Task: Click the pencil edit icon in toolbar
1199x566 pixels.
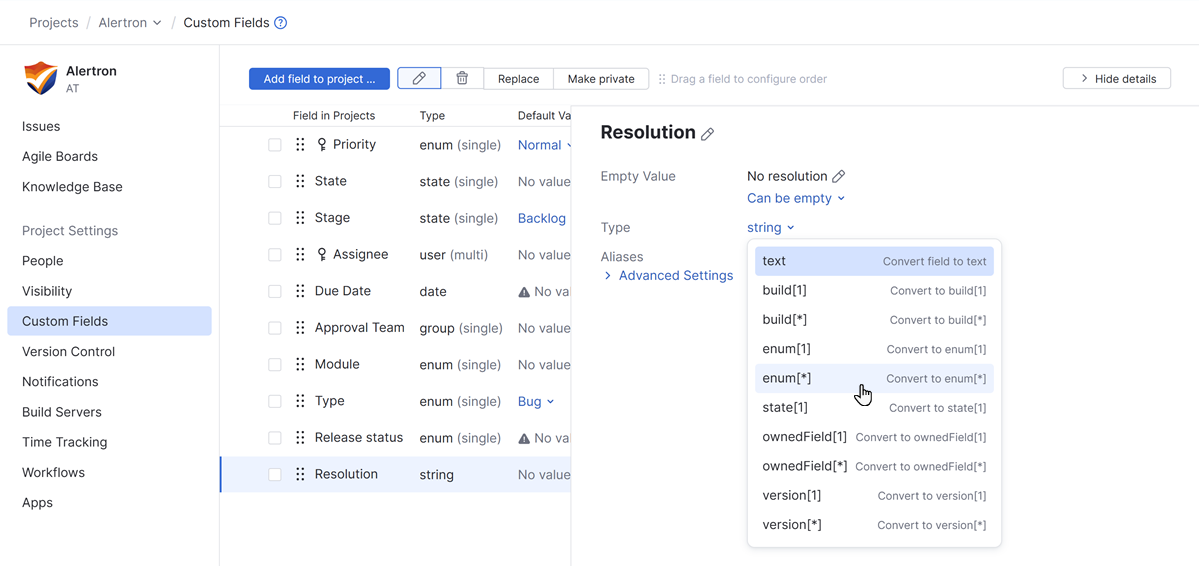Action: click(x=419, y=79)
